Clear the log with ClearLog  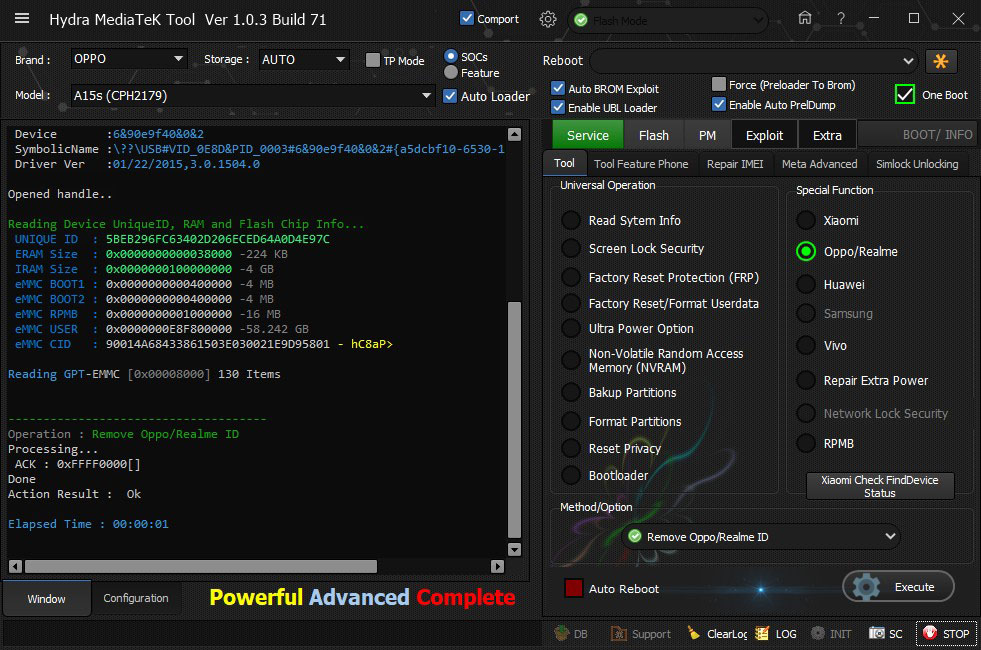tap(717, 634)
